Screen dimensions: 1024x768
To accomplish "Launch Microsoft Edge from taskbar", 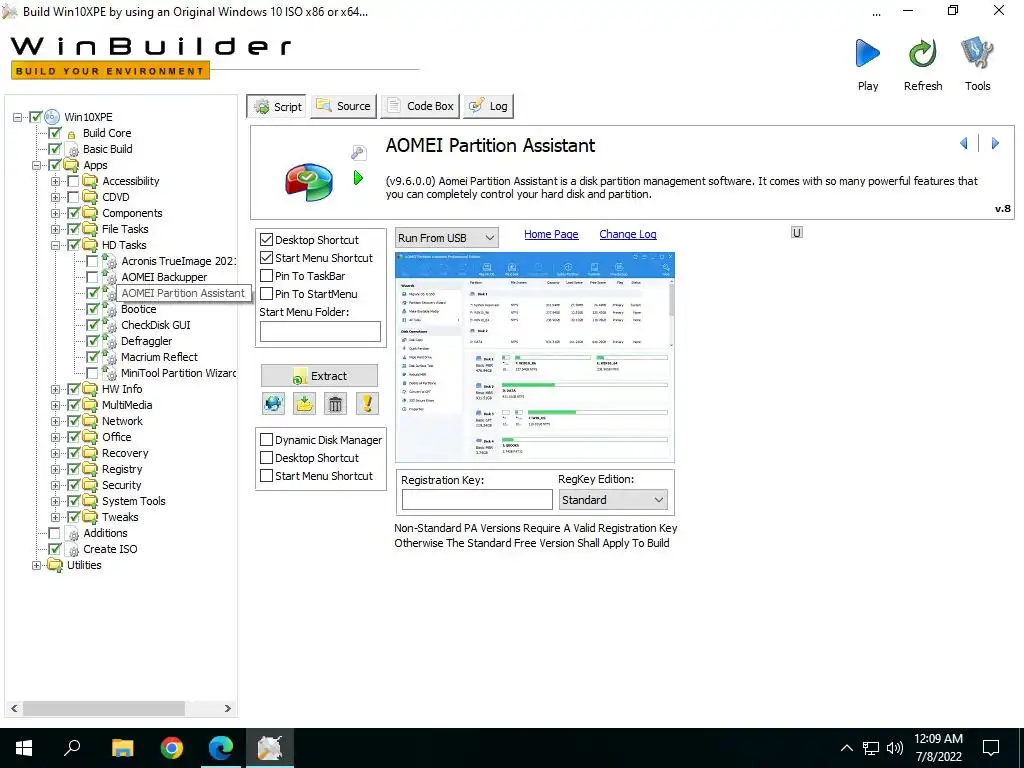I will tap(221, 748).
